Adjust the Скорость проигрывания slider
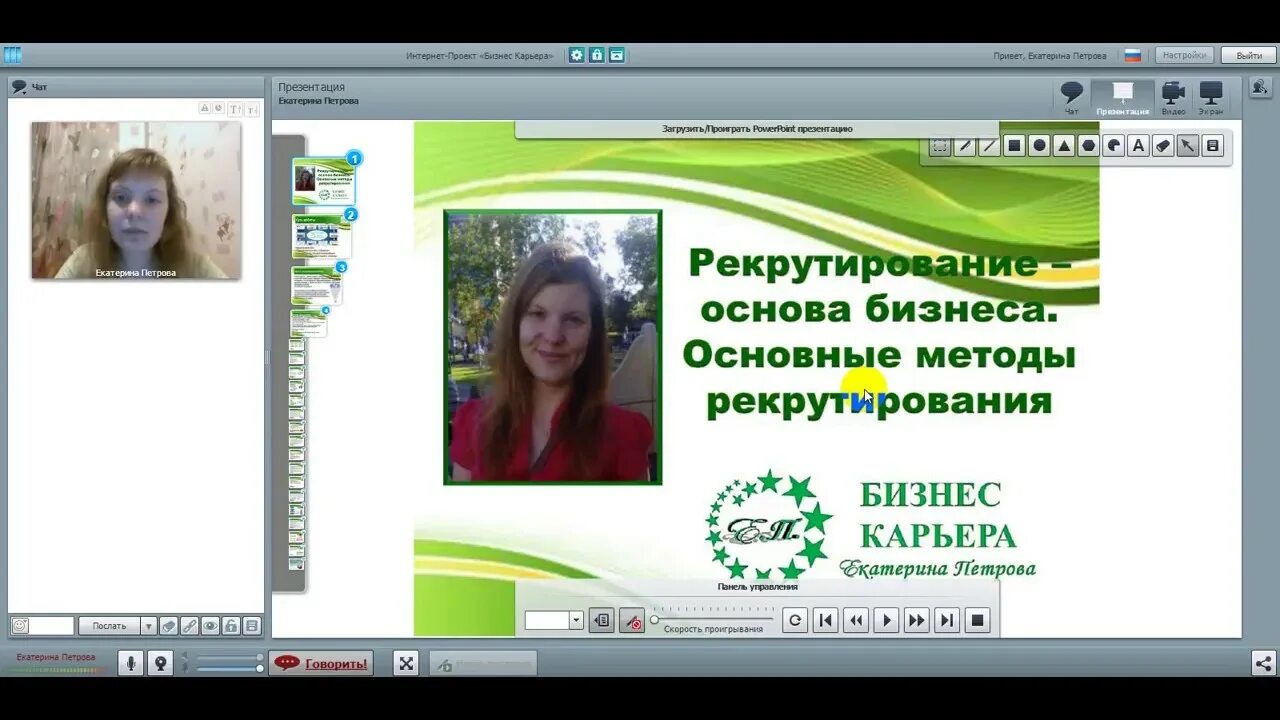Screen dimensions: 1280x720 (655, 620)
